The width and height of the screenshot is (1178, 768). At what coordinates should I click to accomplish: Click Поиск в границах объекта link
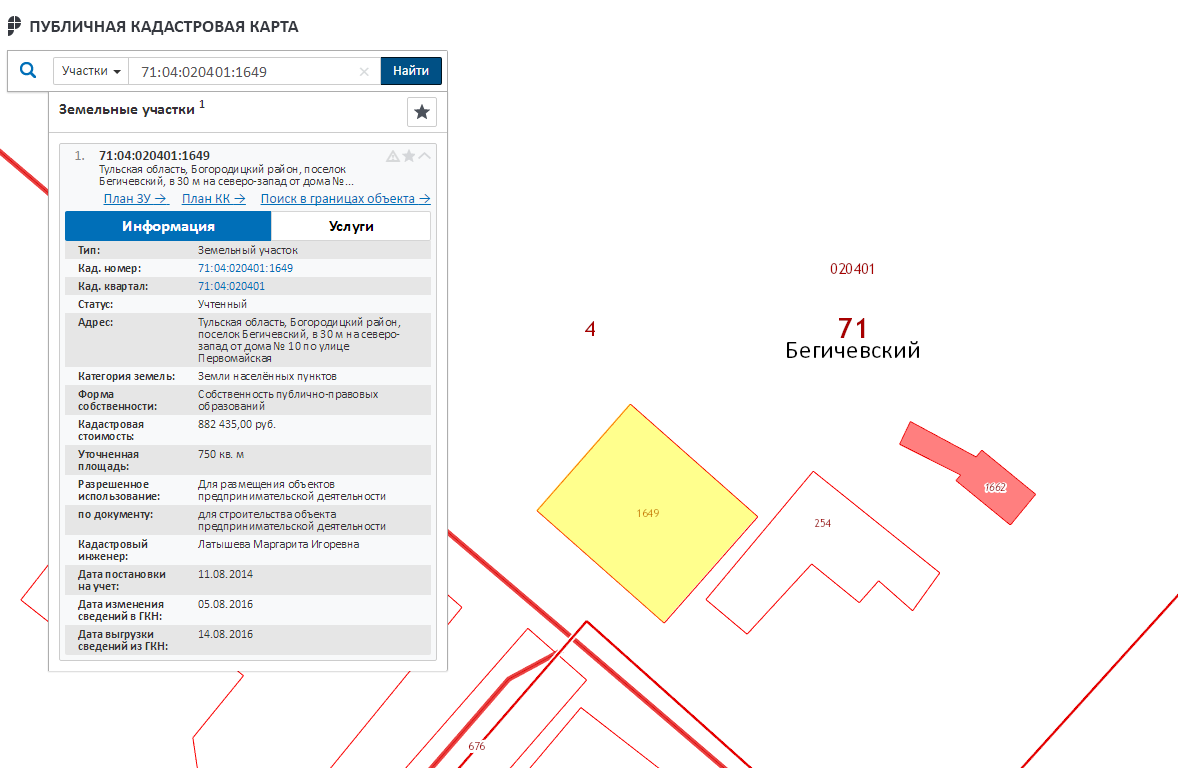(345, 199)
